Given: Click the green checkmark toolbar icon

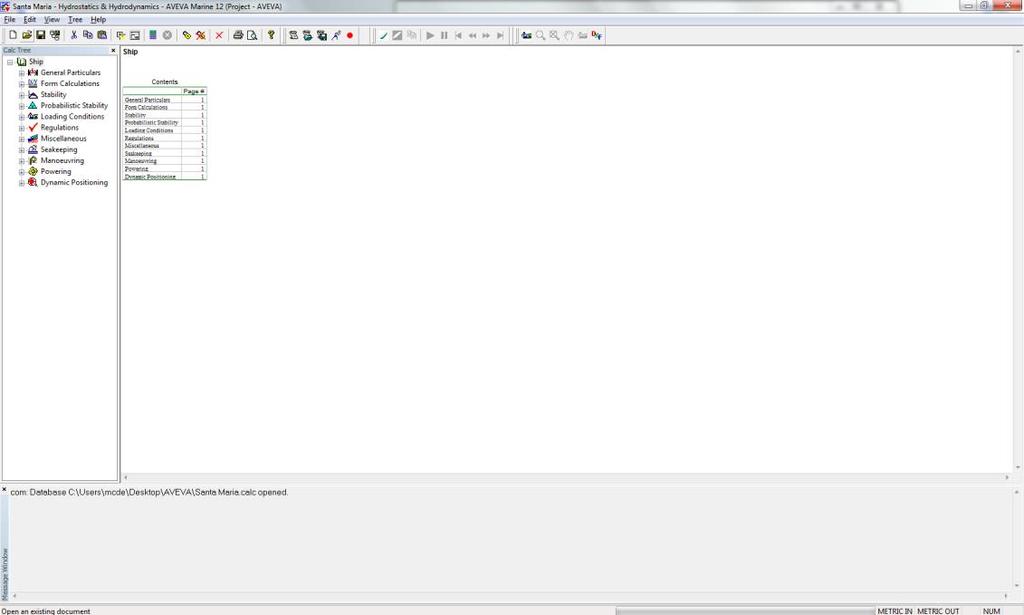Looking at the screenshot, I should point(383,35).
